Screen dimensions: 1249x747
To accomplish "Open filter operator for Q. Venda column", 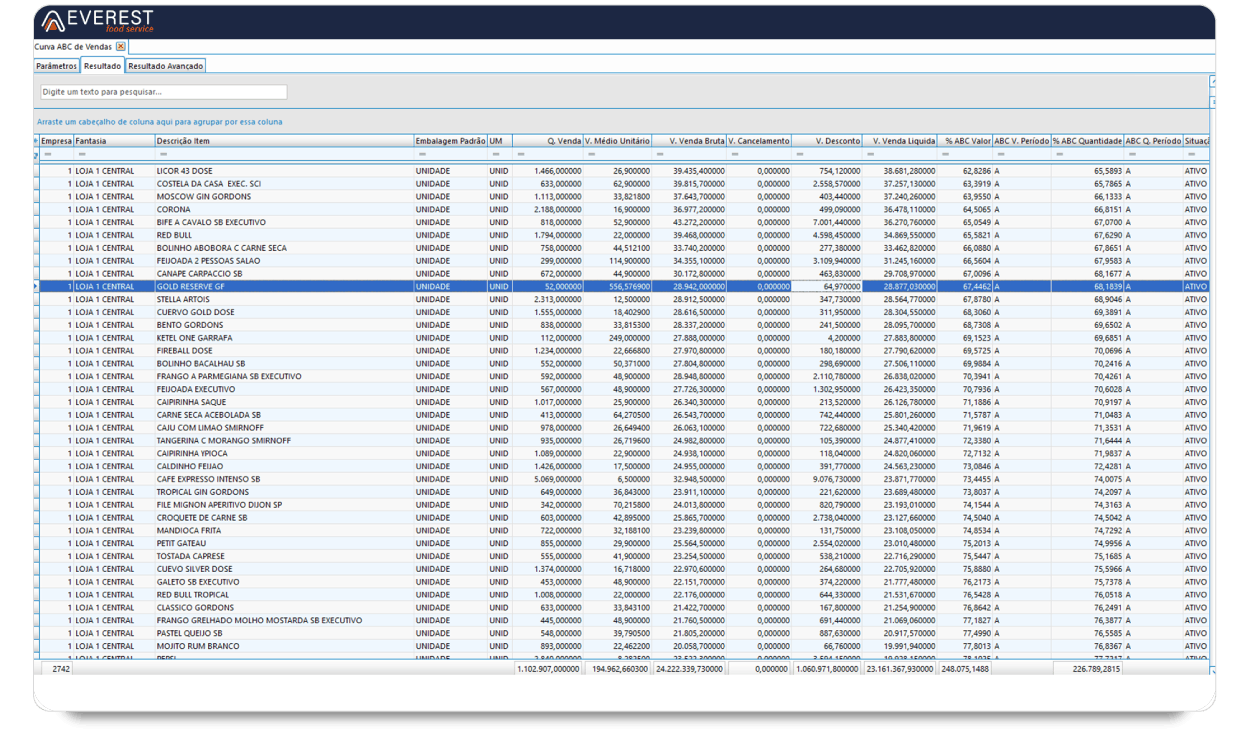I will (521, 154).
